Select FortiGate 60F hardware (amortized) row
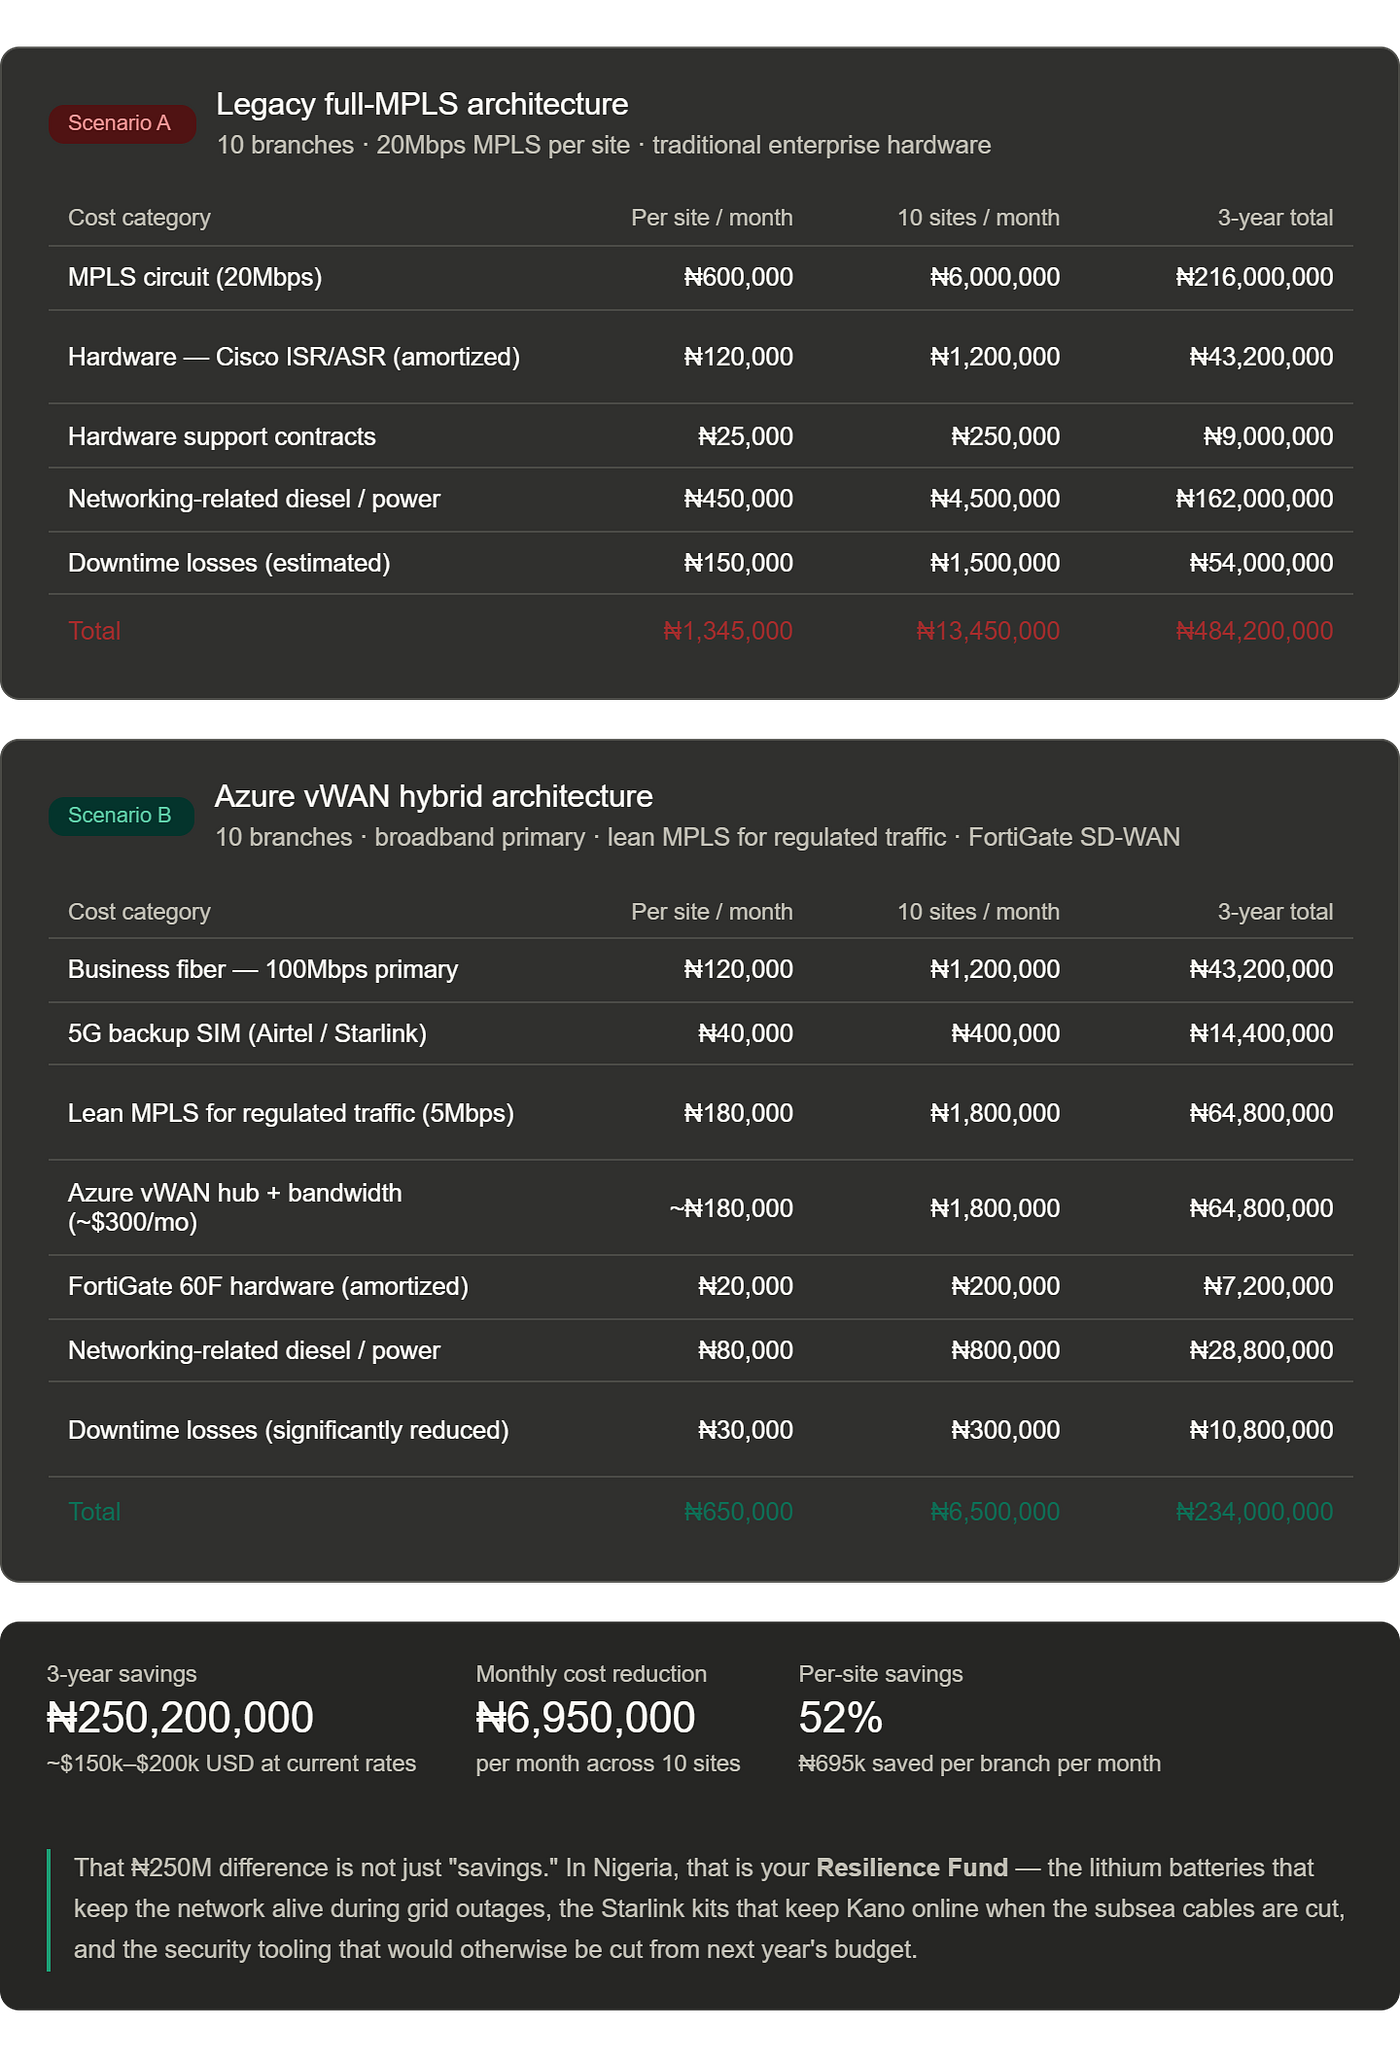The width and height of the screenshot is (1400, 2057). click(x=701, y=1287)
